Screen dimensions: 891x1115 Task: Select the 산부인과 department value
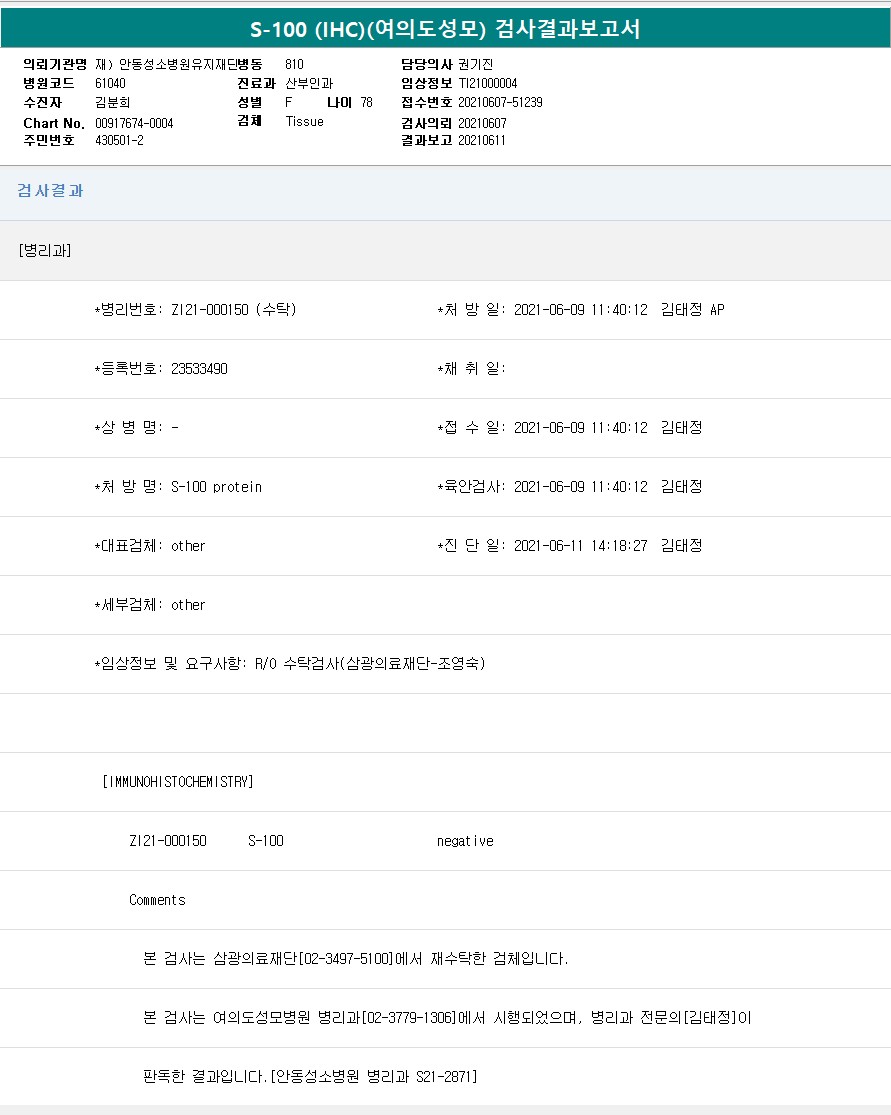309,83
